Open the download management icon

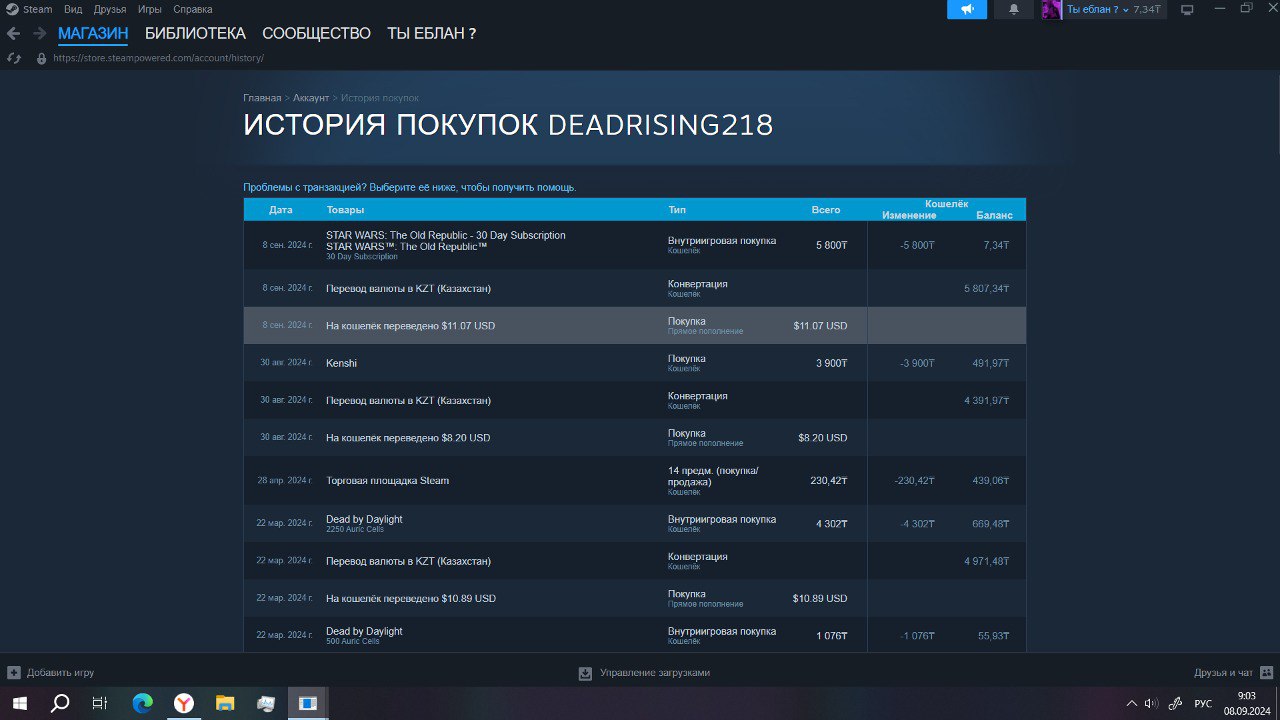tap(585, 673)
